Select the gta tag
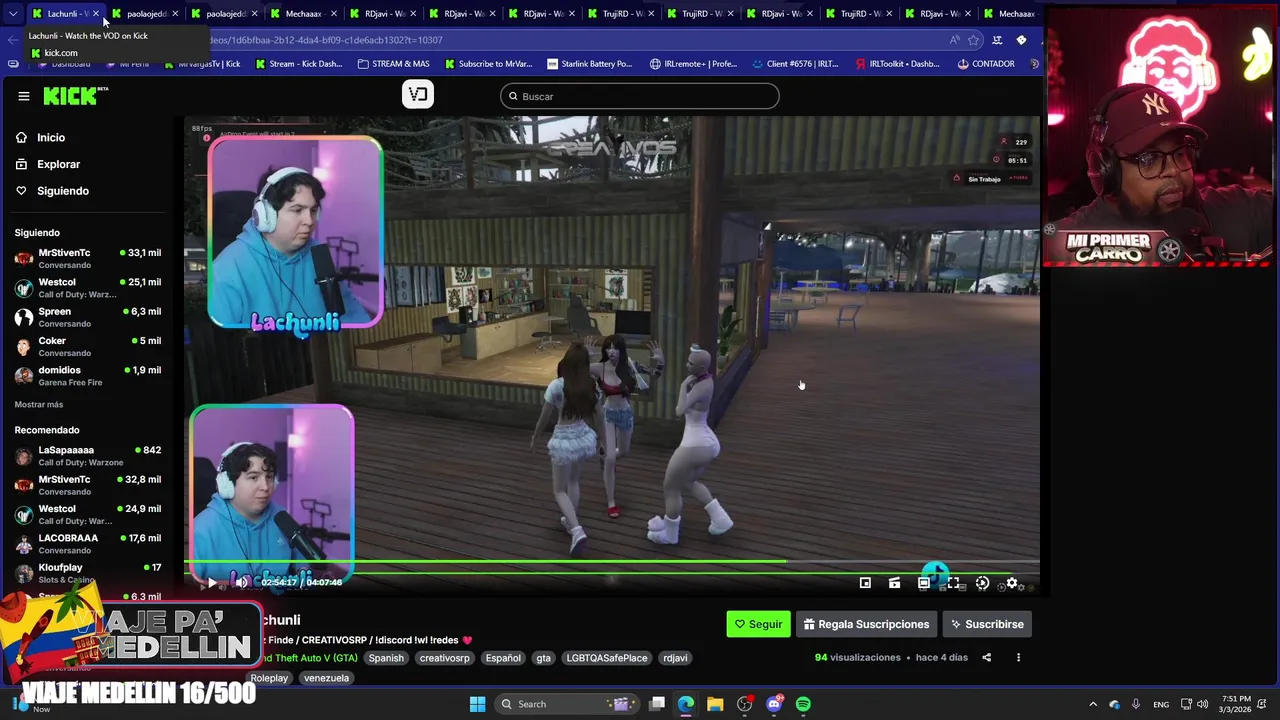Screen dimensions: 1280x720 [x=543, y=658]
